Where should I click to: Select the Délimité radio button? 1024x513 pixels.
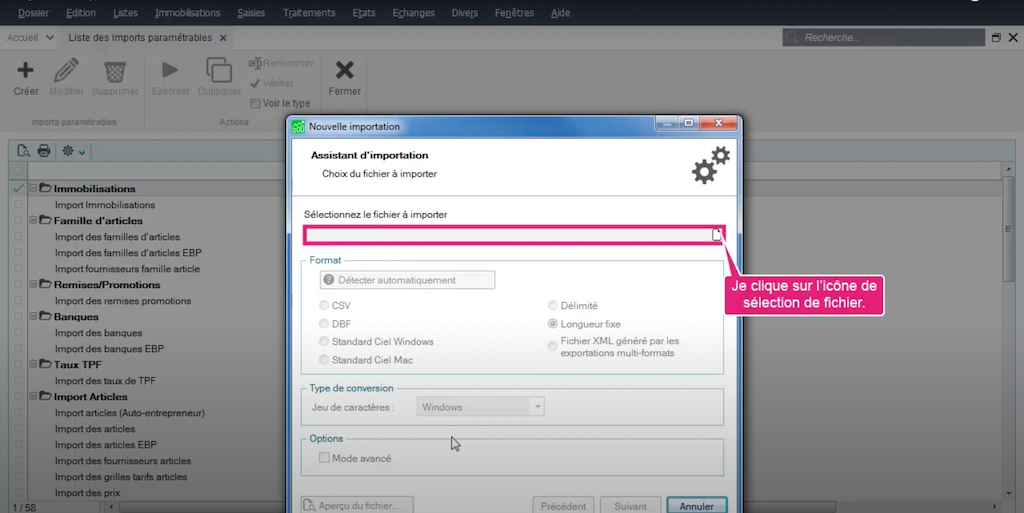552,305
